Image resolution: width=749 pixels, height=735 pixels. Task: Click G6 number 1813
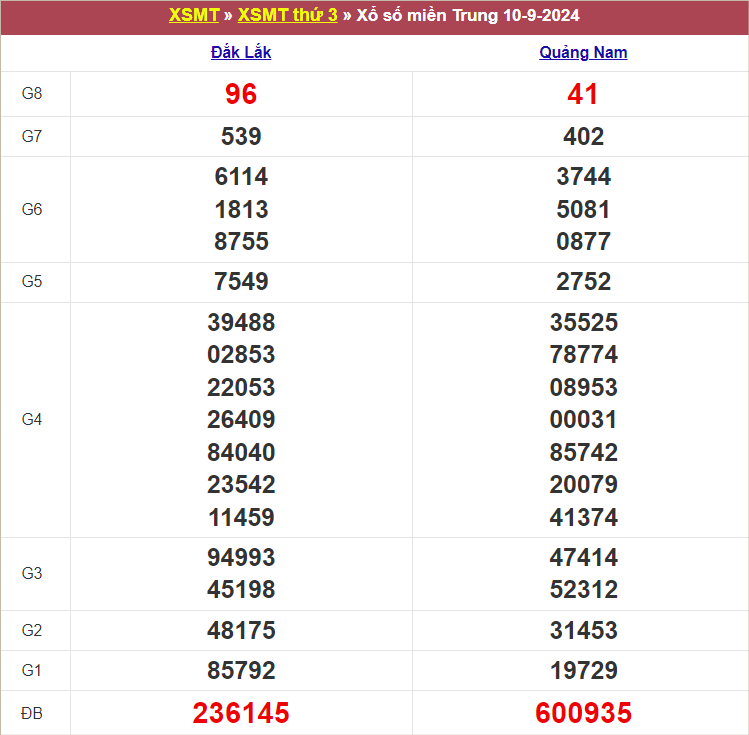[241, 210]
